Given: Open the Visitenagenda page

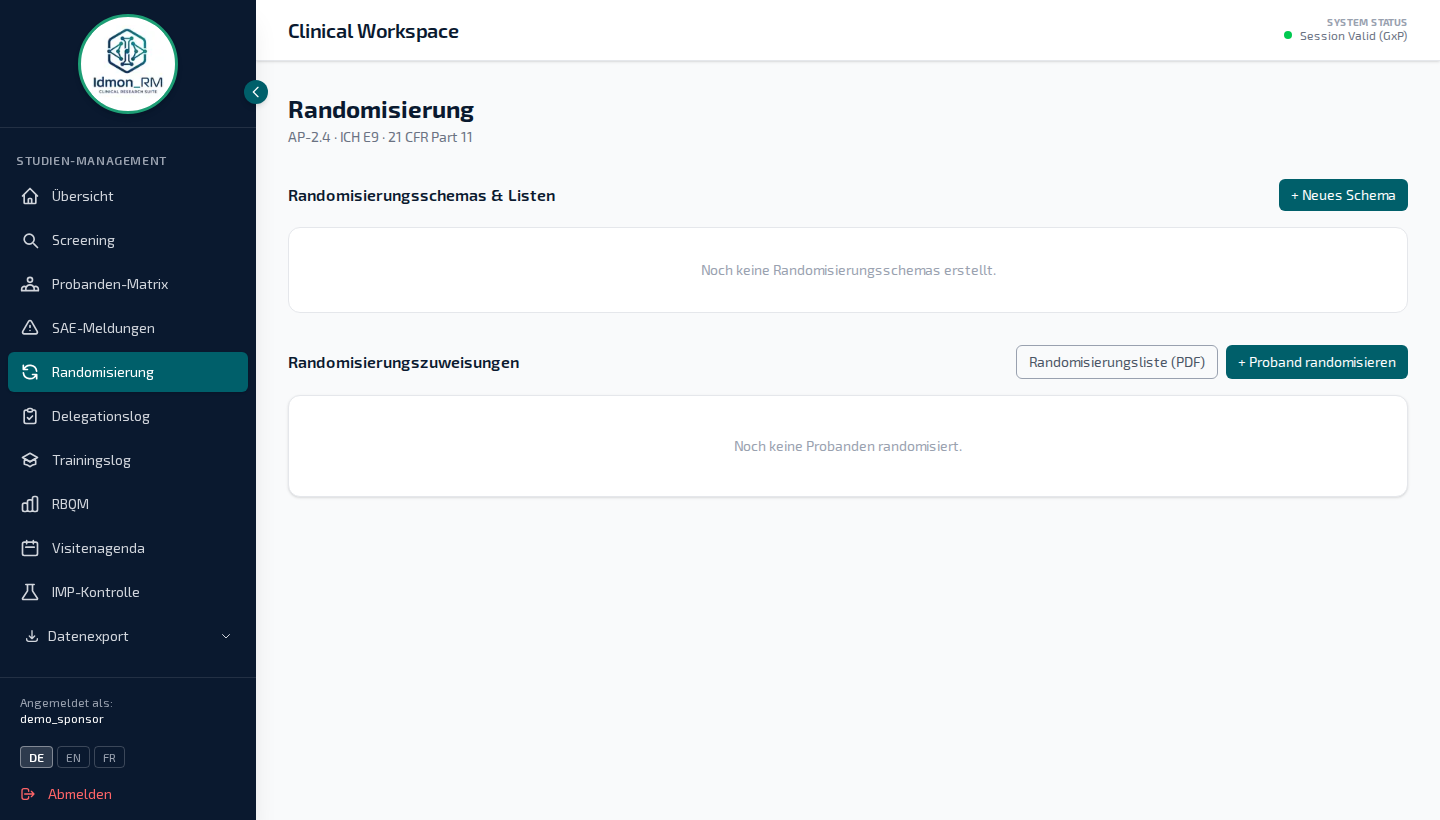Looking at the screenshot, I should coord(128,548).
